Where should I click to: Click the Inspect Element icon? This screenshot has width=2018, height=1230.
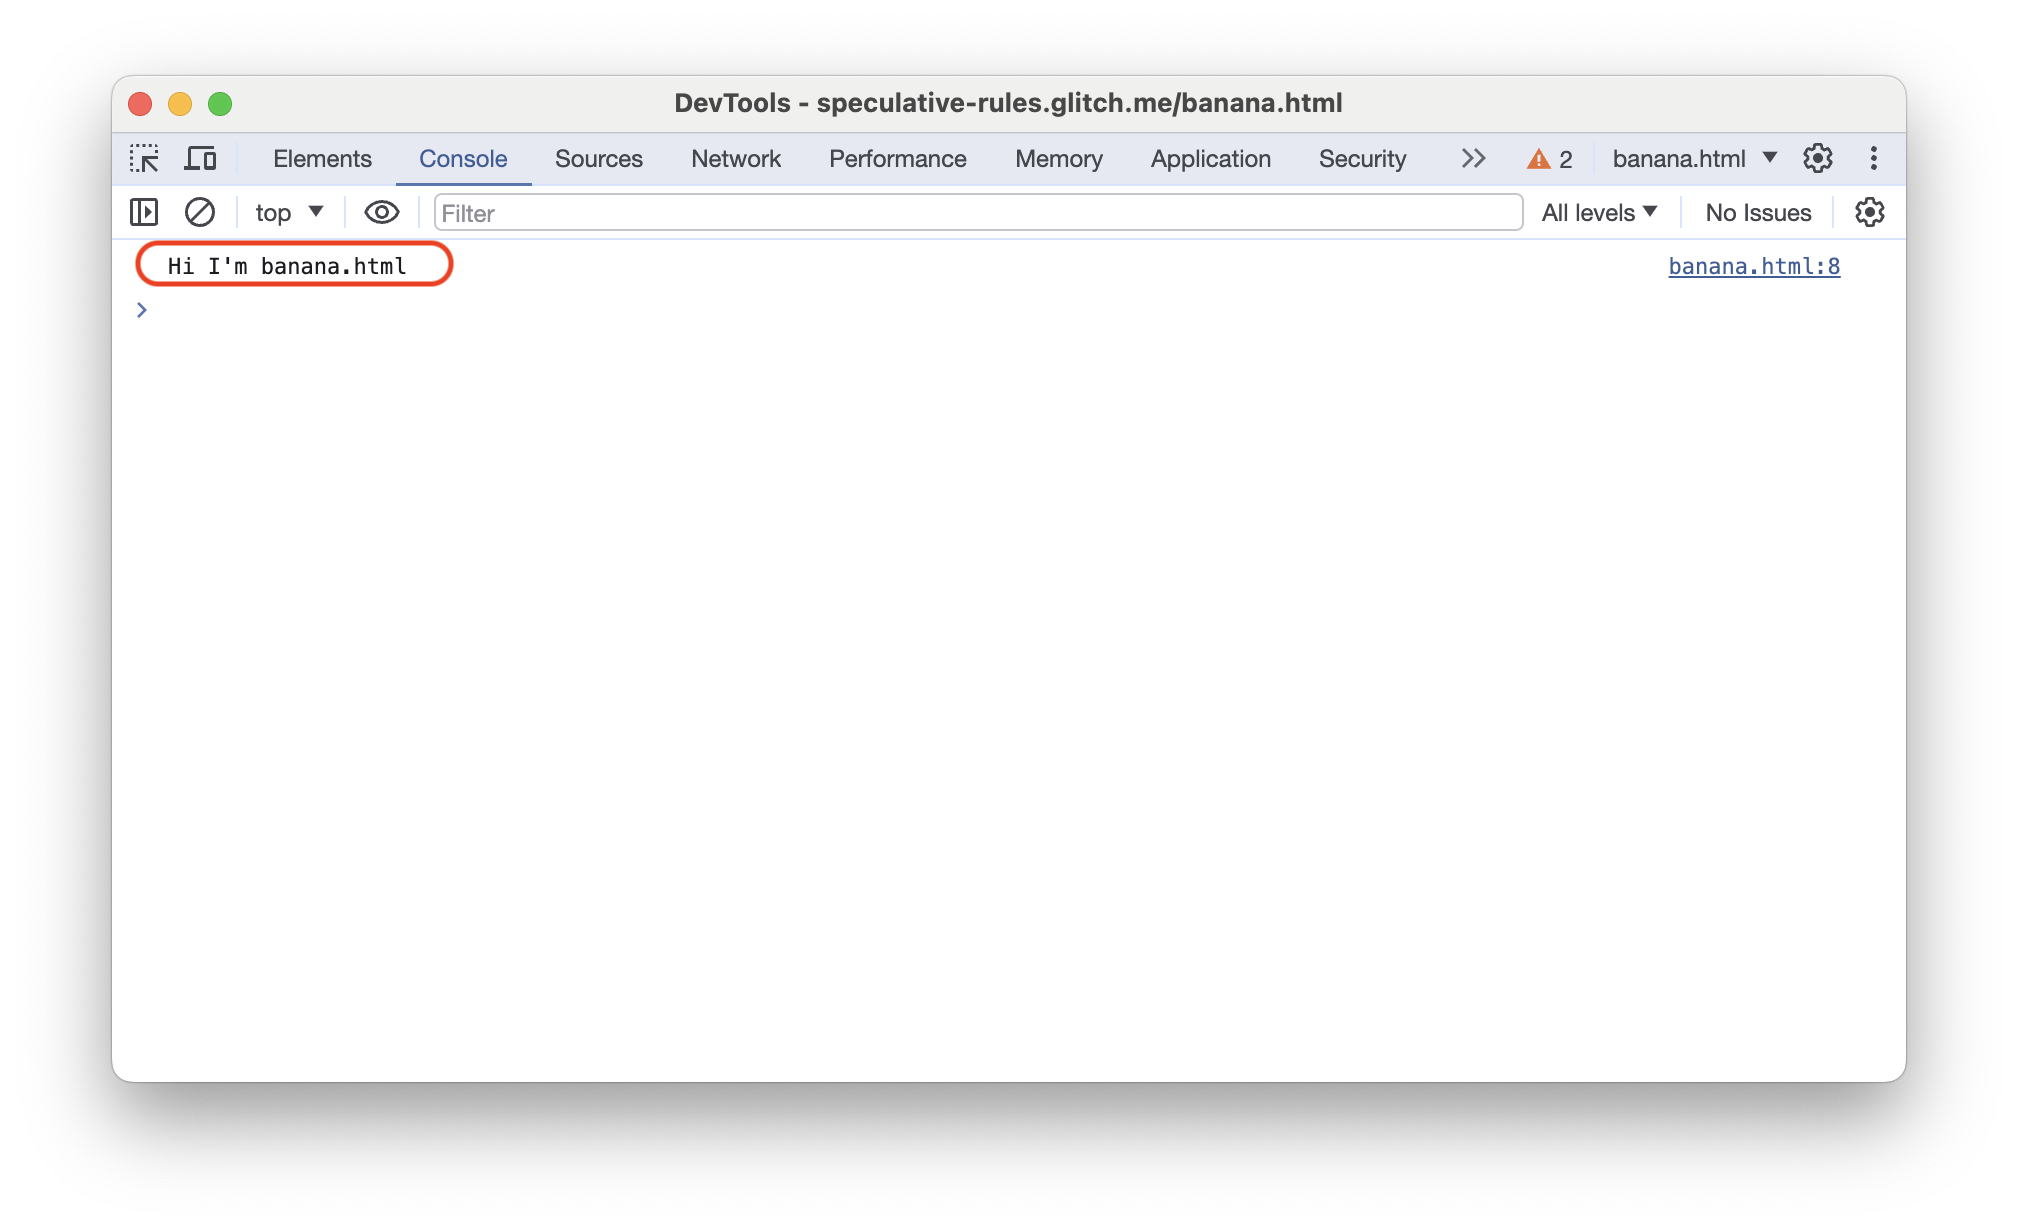pos(144,159)
